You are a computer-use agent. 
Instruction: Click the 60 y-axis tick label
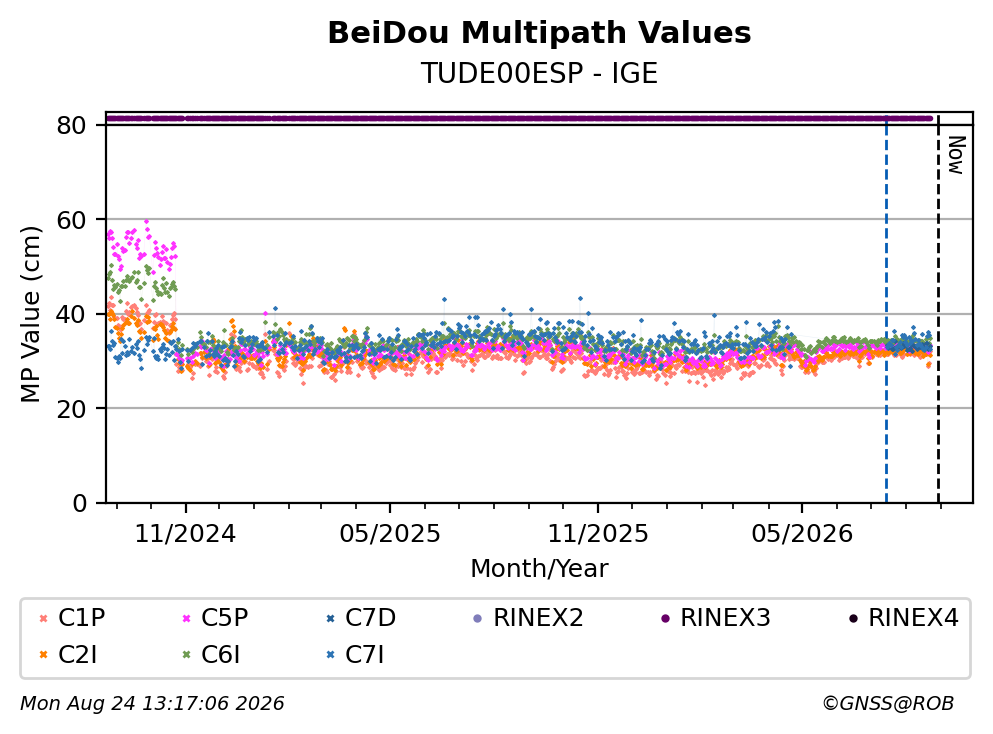pyautogui.click(x=72, y=220)
